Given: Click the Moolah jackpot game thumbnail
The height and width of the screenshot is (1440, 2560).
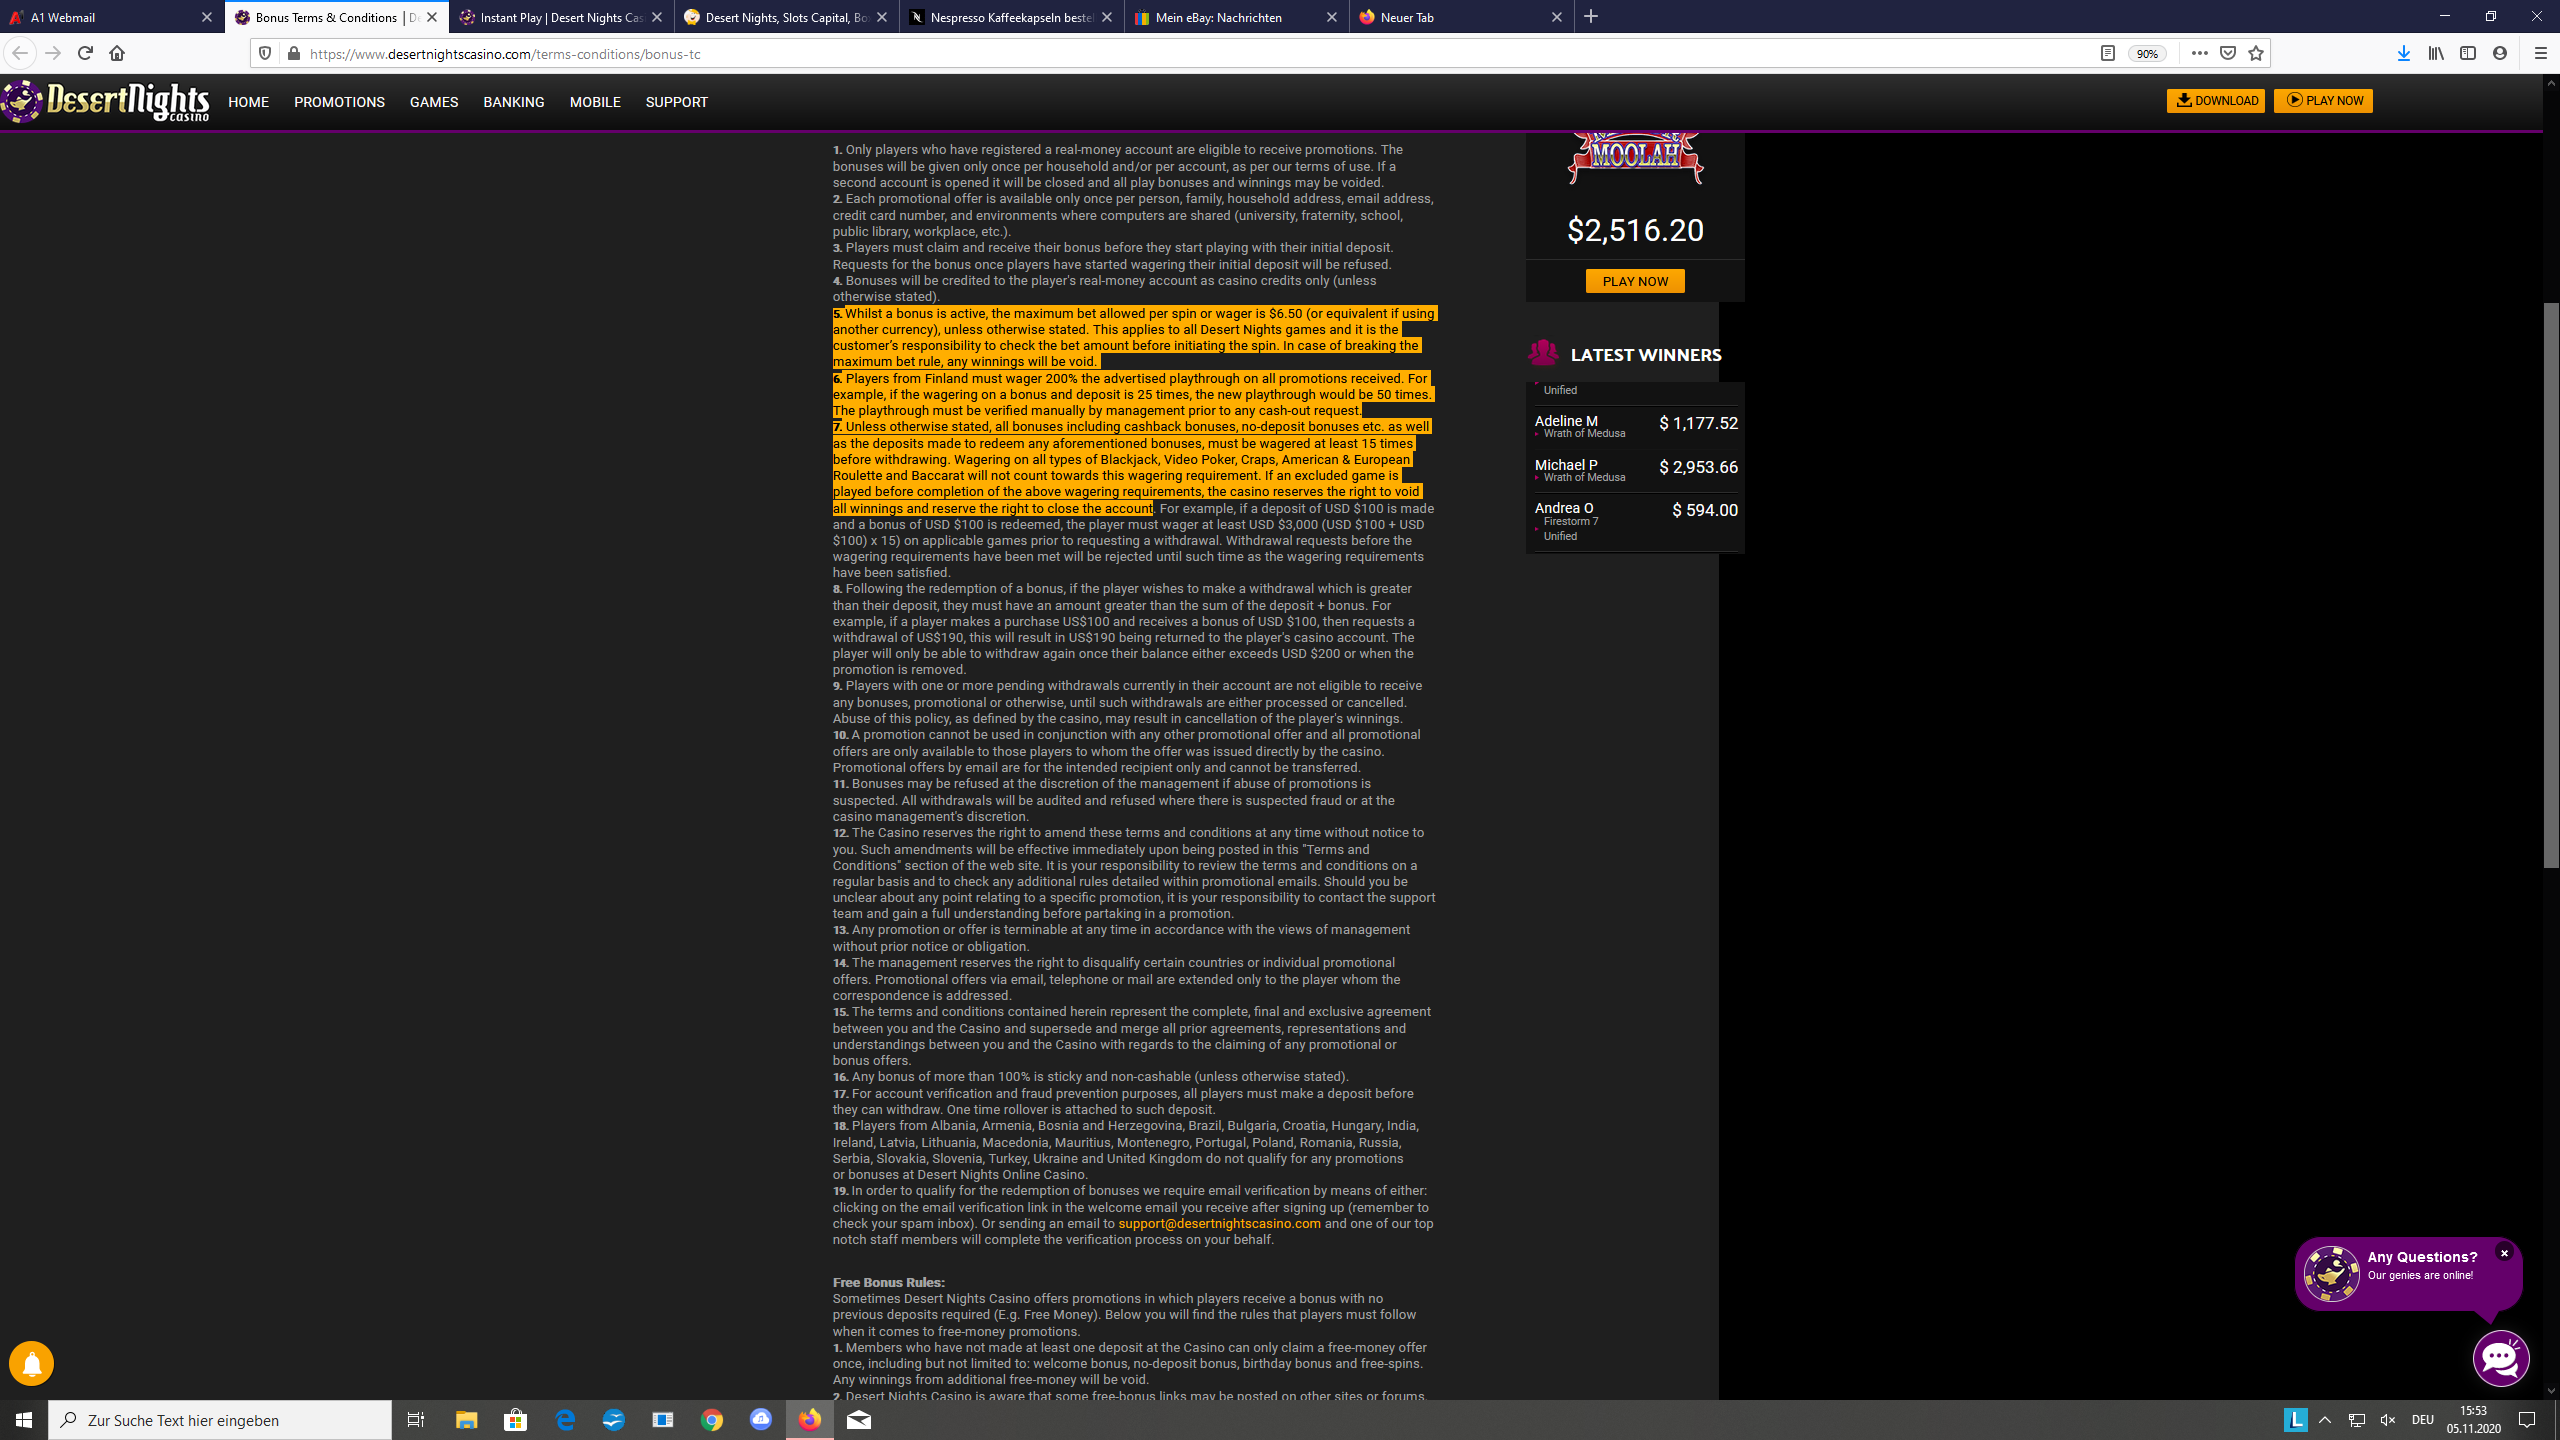Looking at the screenshot, I should pos(1635,158).
